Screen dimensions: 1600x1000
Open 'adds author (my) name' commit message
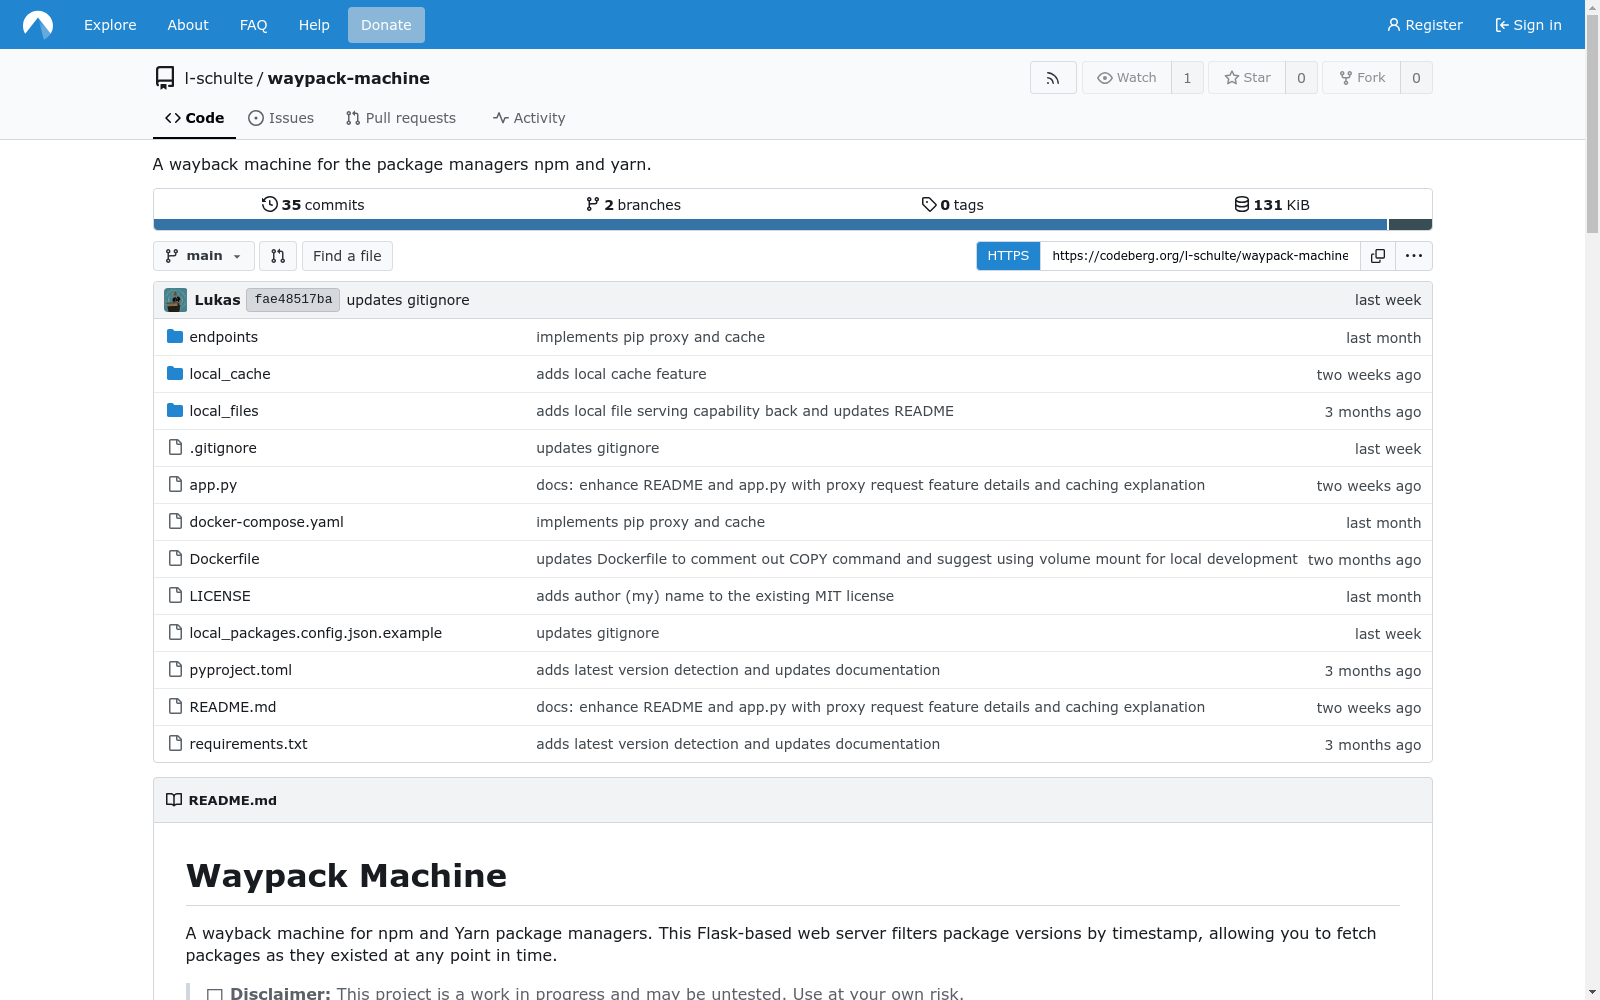[715, 596]
